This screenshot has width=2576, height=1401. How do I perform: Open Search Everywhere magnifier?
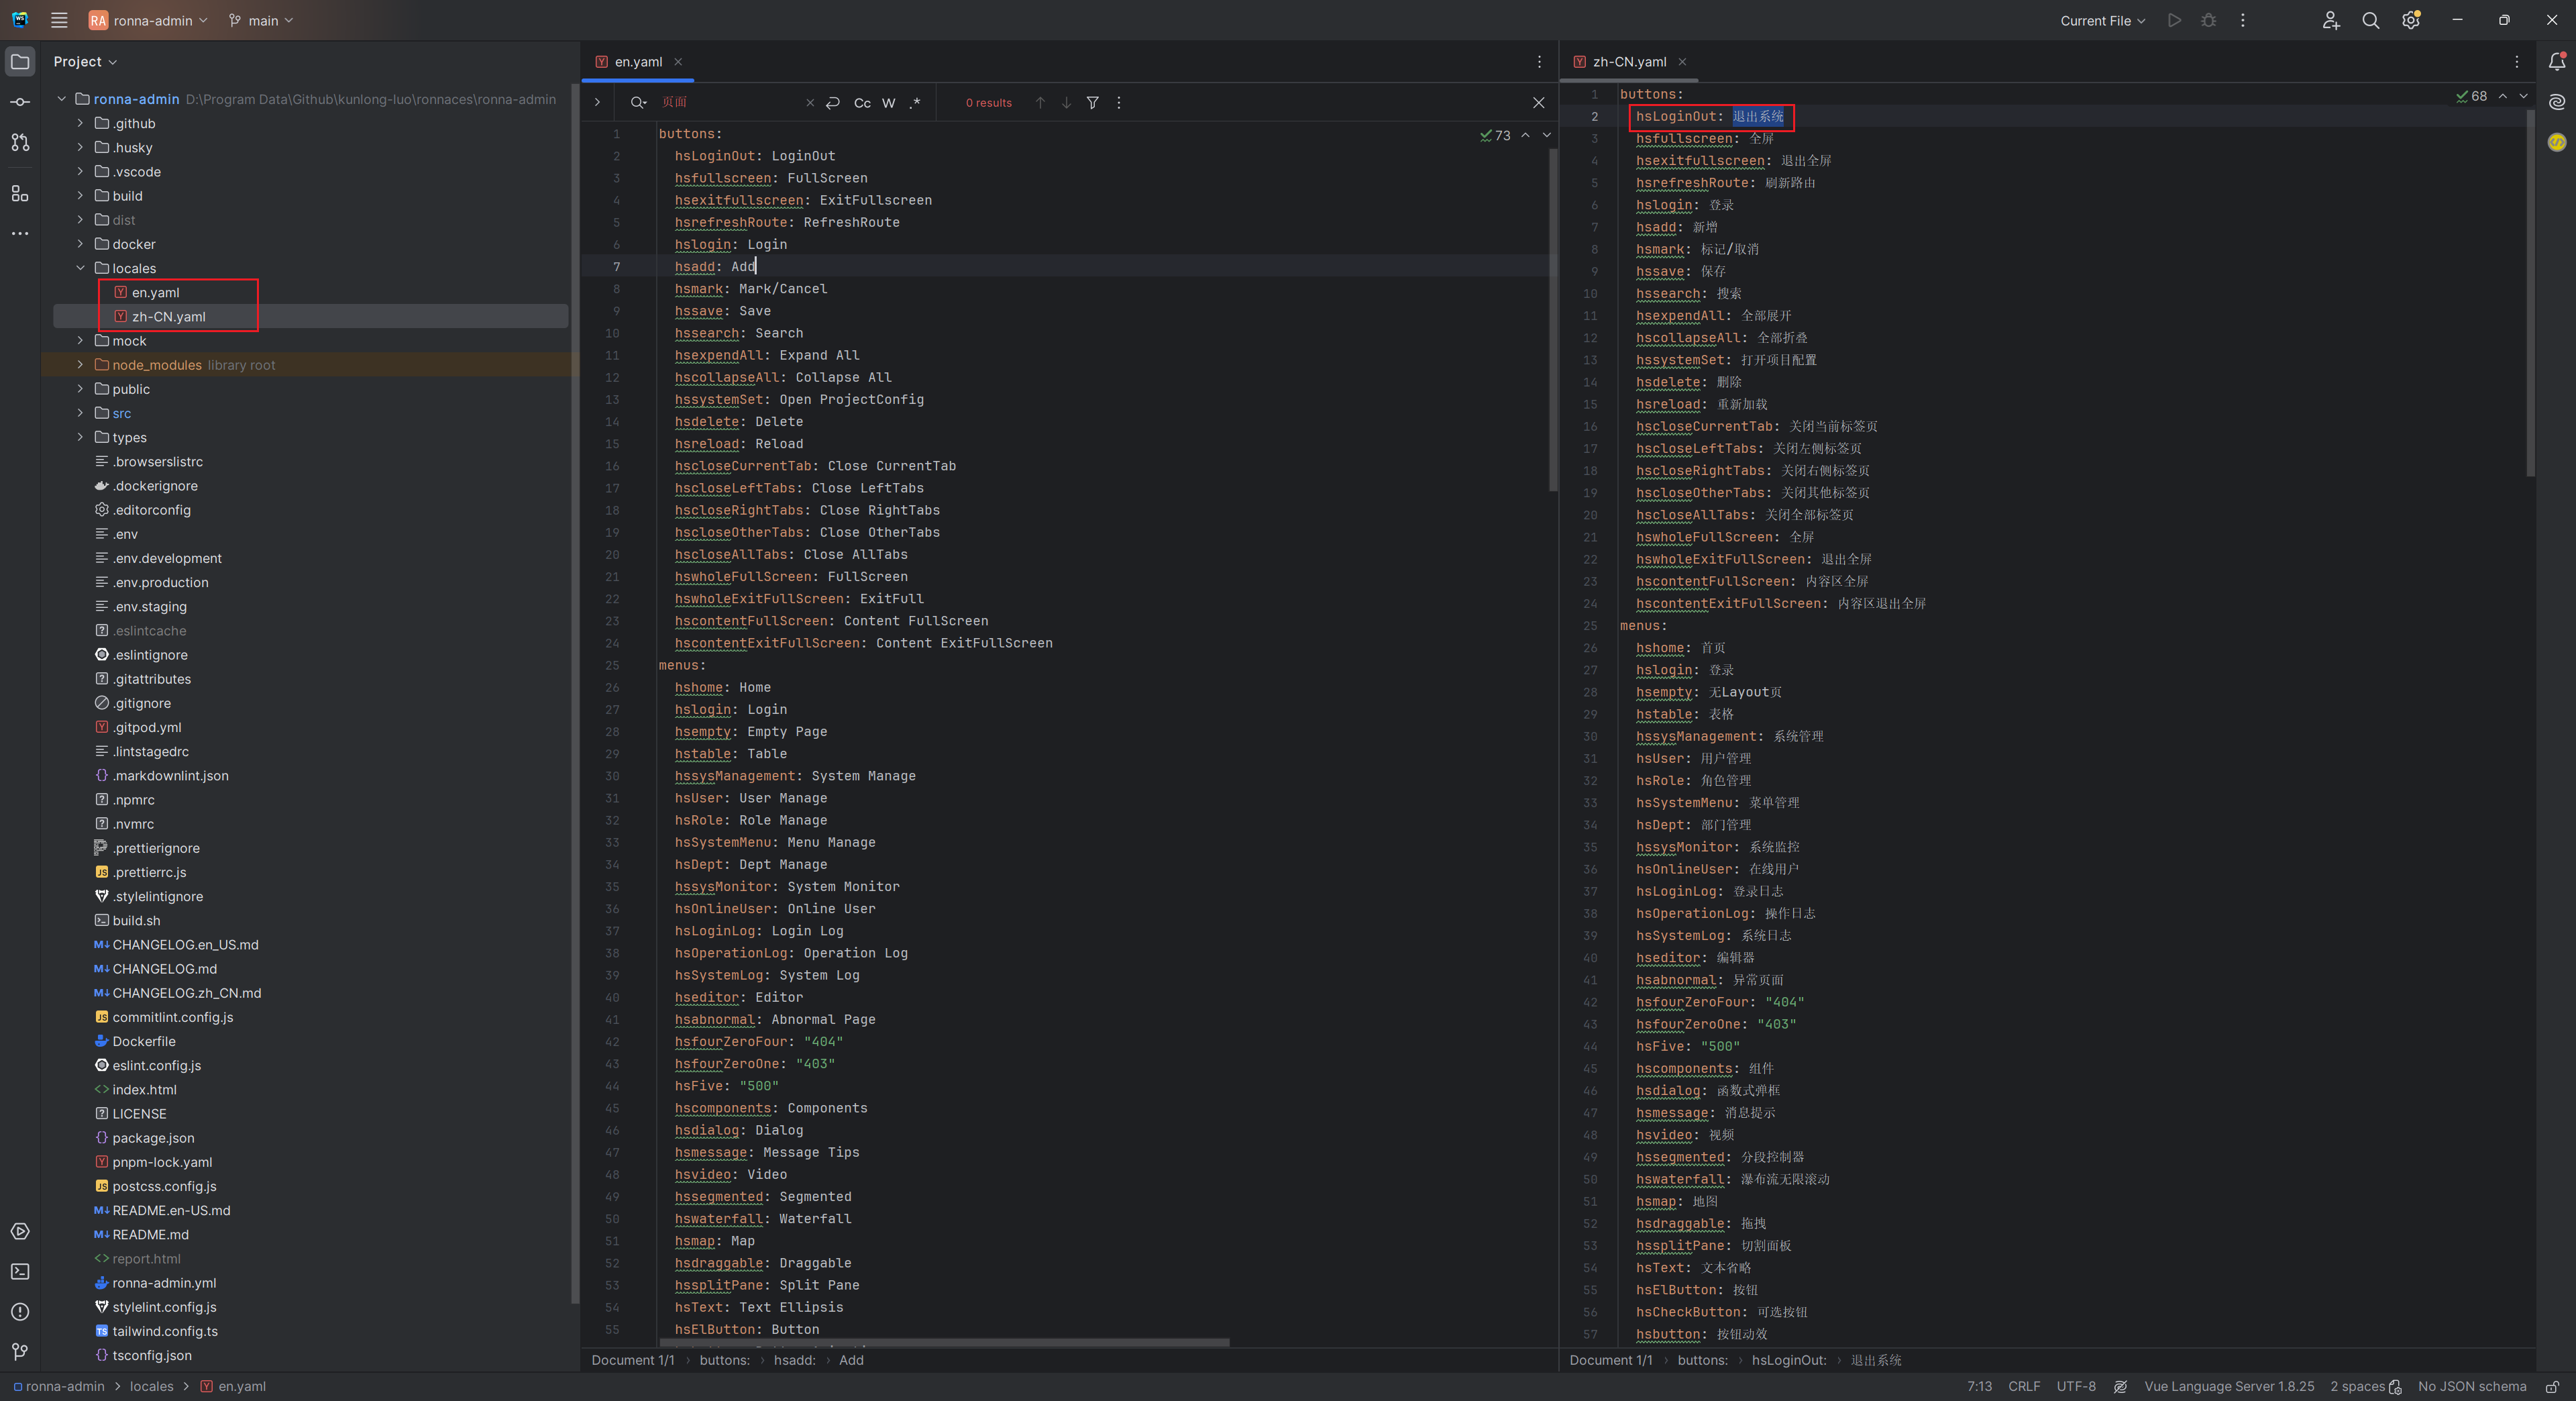[2370, 20]
